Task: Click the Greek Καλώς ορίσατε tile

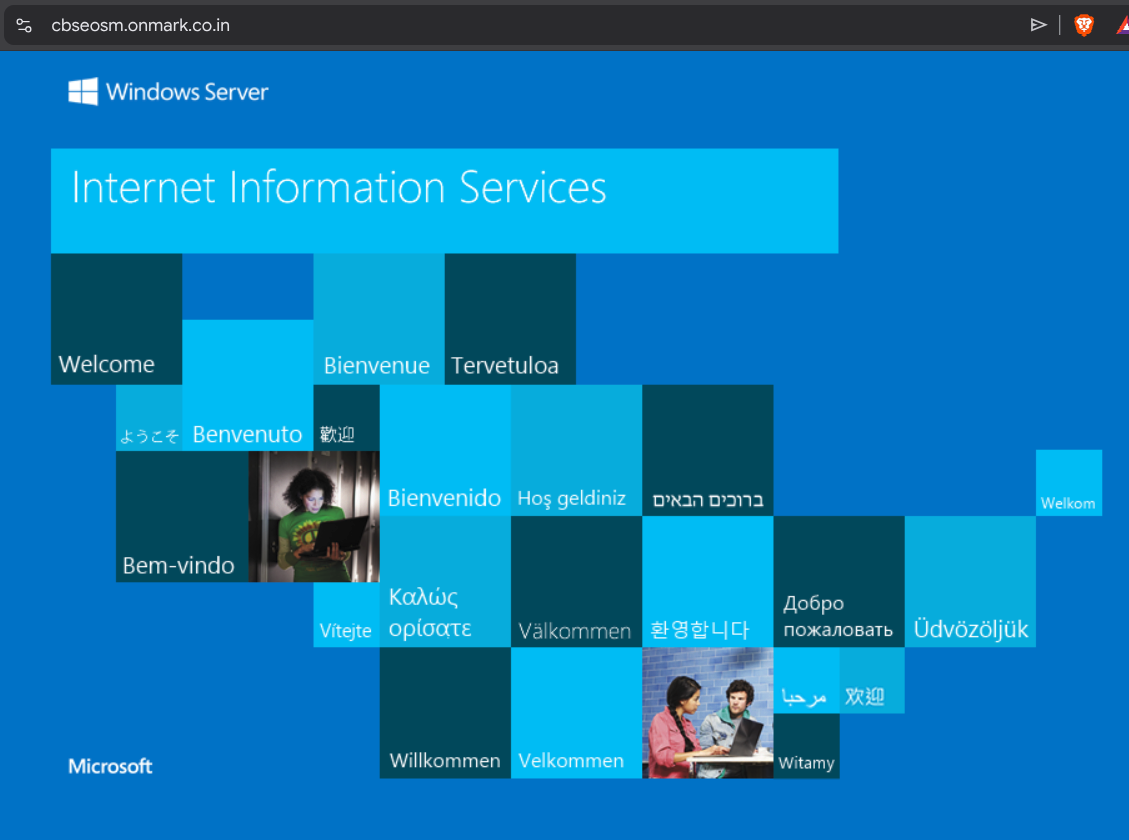Action: coord(445,582)
